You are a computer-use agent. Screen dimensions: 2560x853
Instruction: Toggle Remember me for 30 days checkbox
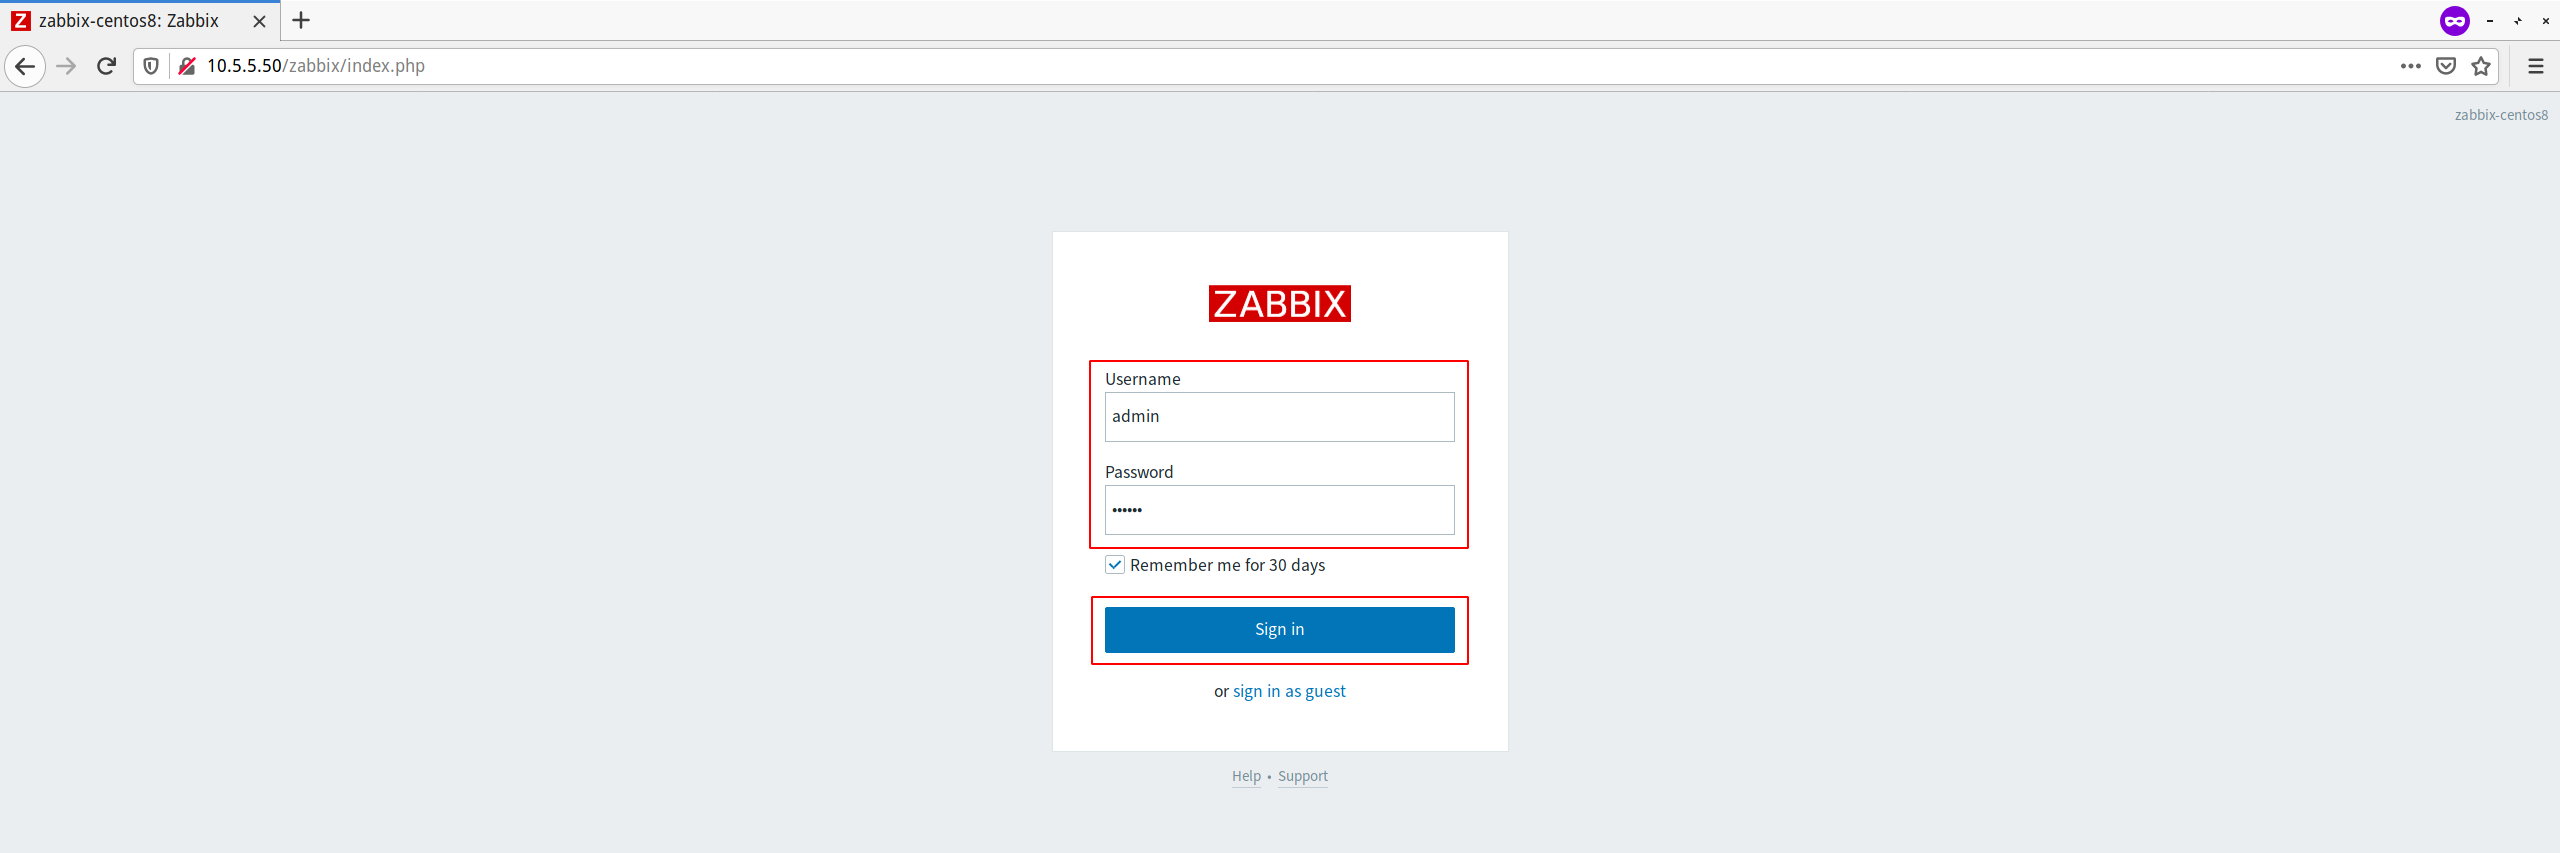(1115, 565)
